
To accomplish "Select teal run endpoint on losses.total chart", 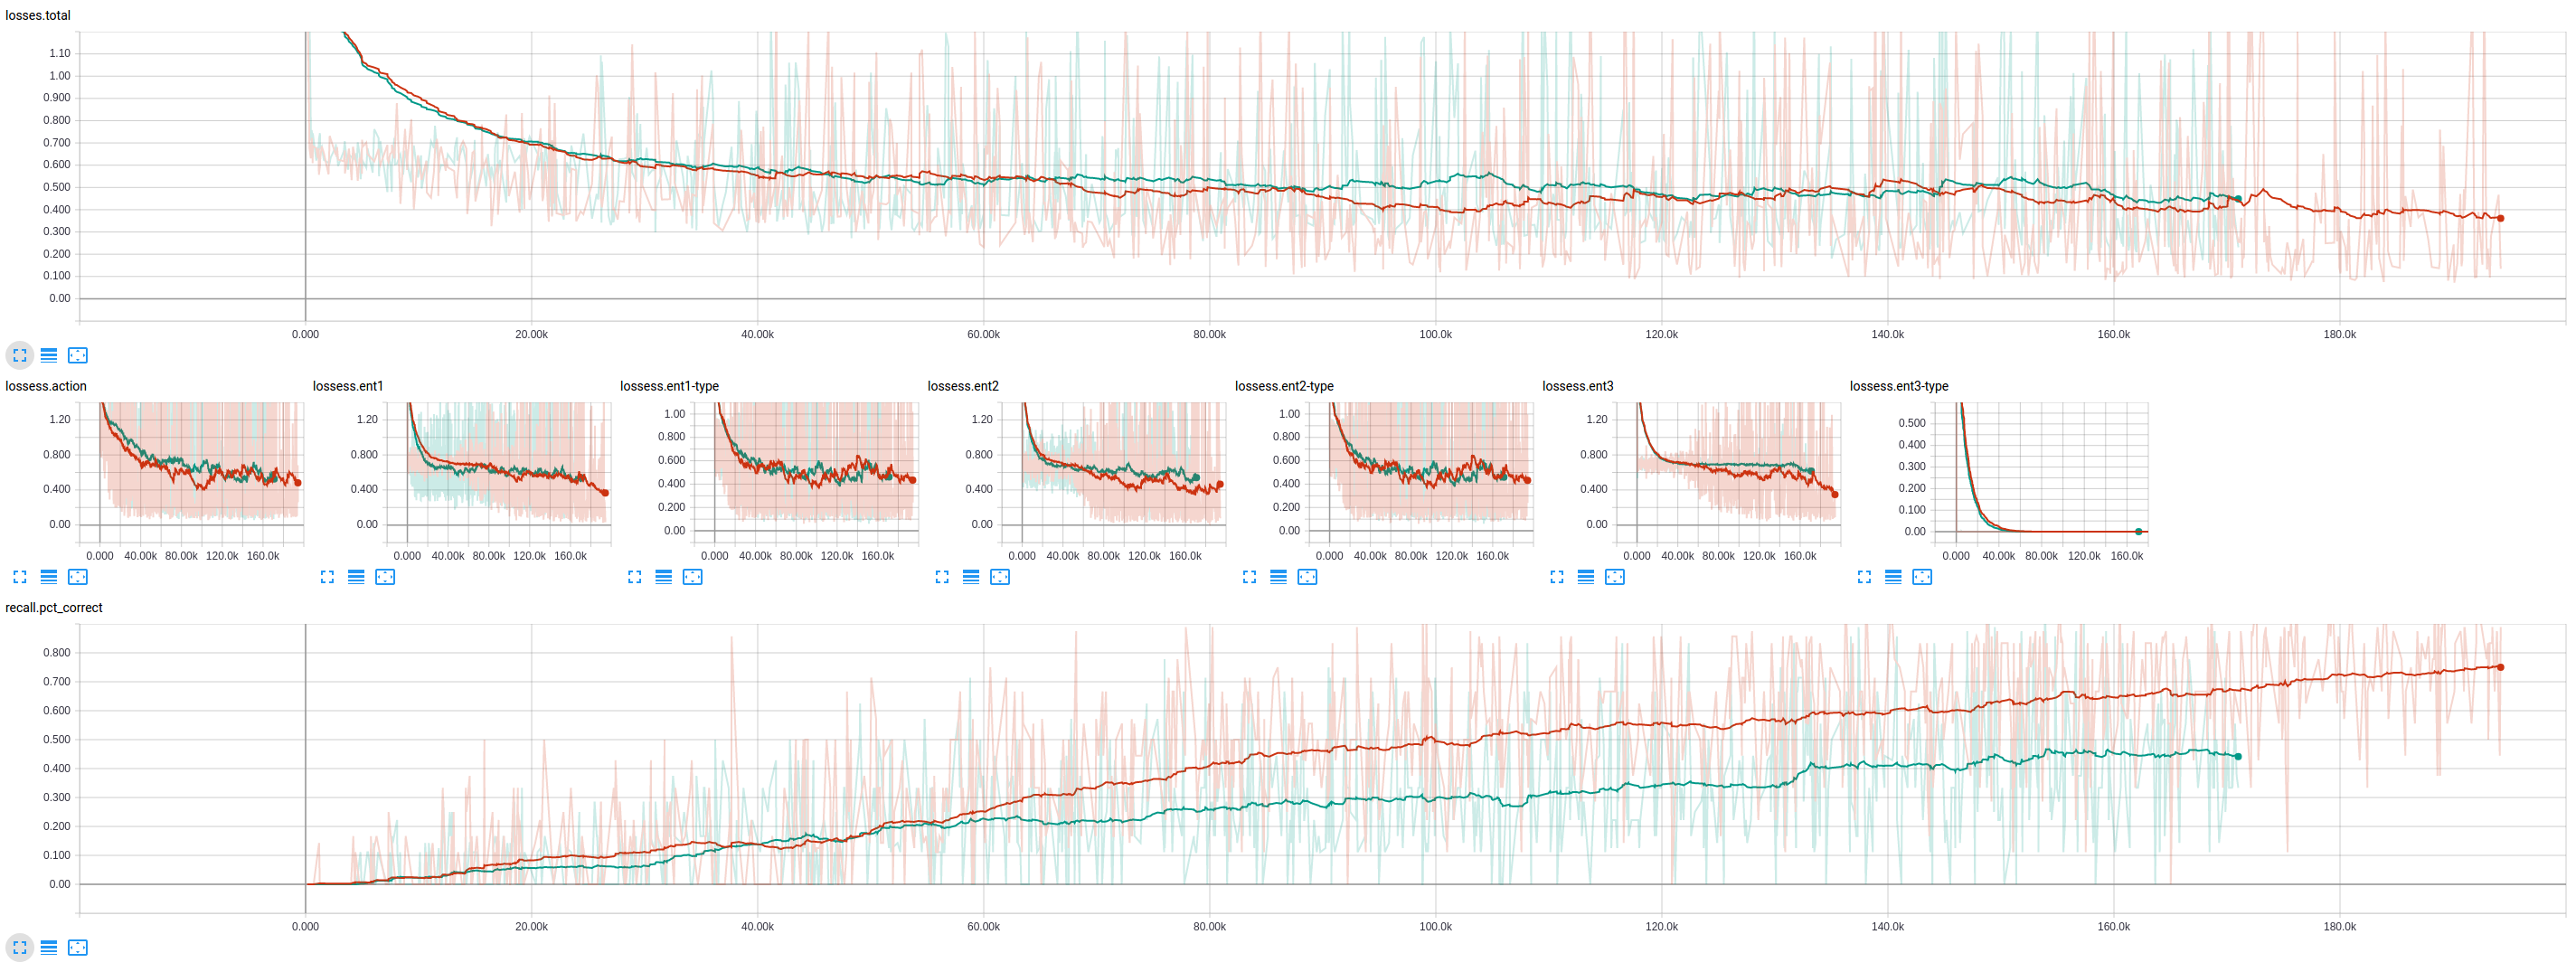I will (2238, 199).
